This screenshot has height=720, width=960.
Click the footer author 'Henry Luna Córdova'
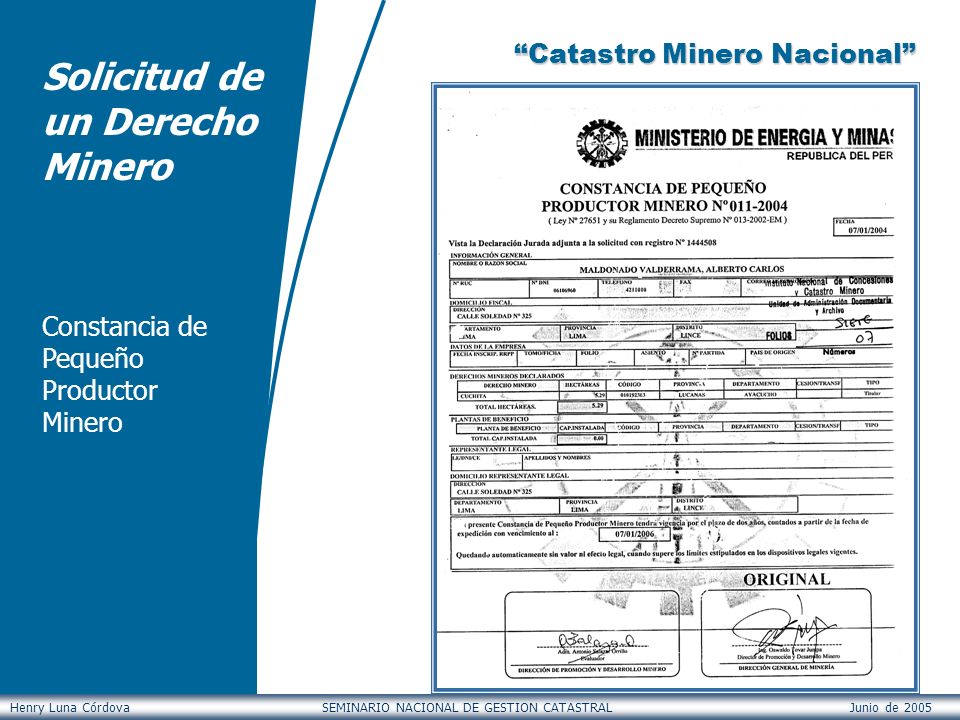coord(70,708)
